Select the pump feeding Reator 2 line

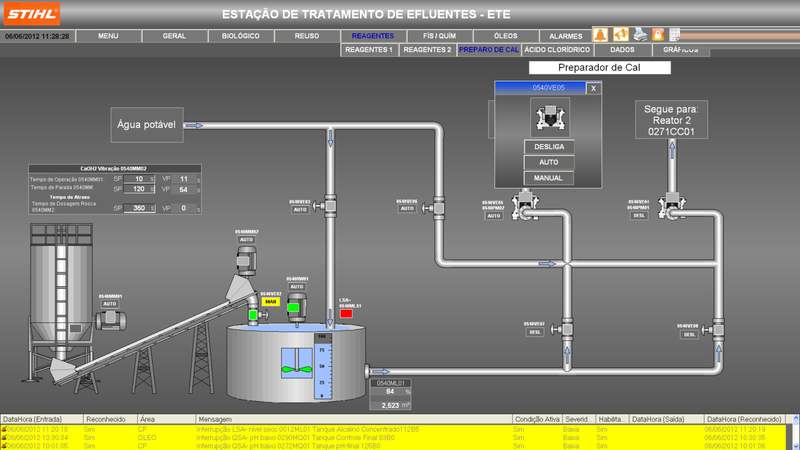click(x=672, y=207)
